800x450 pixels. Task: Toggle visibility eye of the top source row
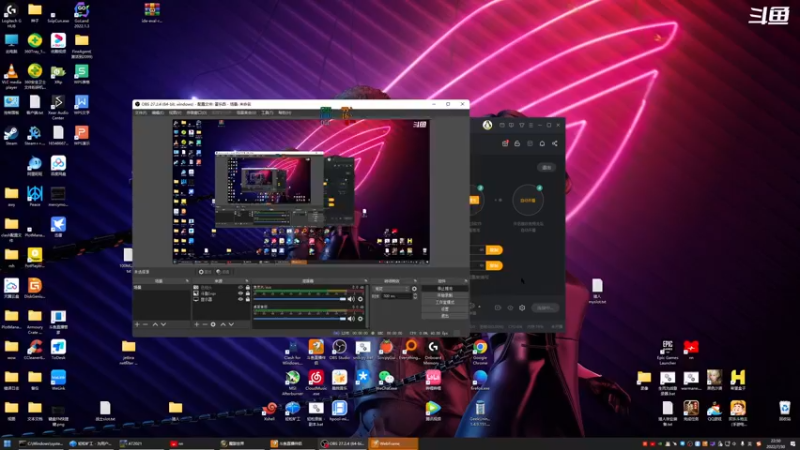240,288
